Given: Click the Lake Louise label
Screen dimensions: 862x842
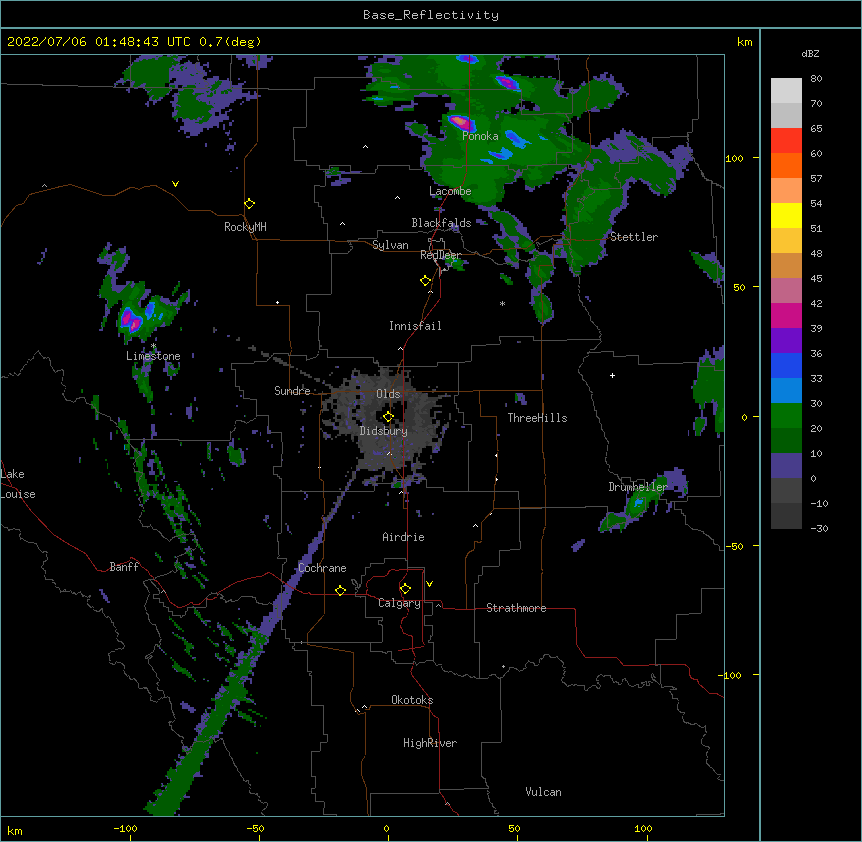Looking at the screenshot, I should click(18, 484).
